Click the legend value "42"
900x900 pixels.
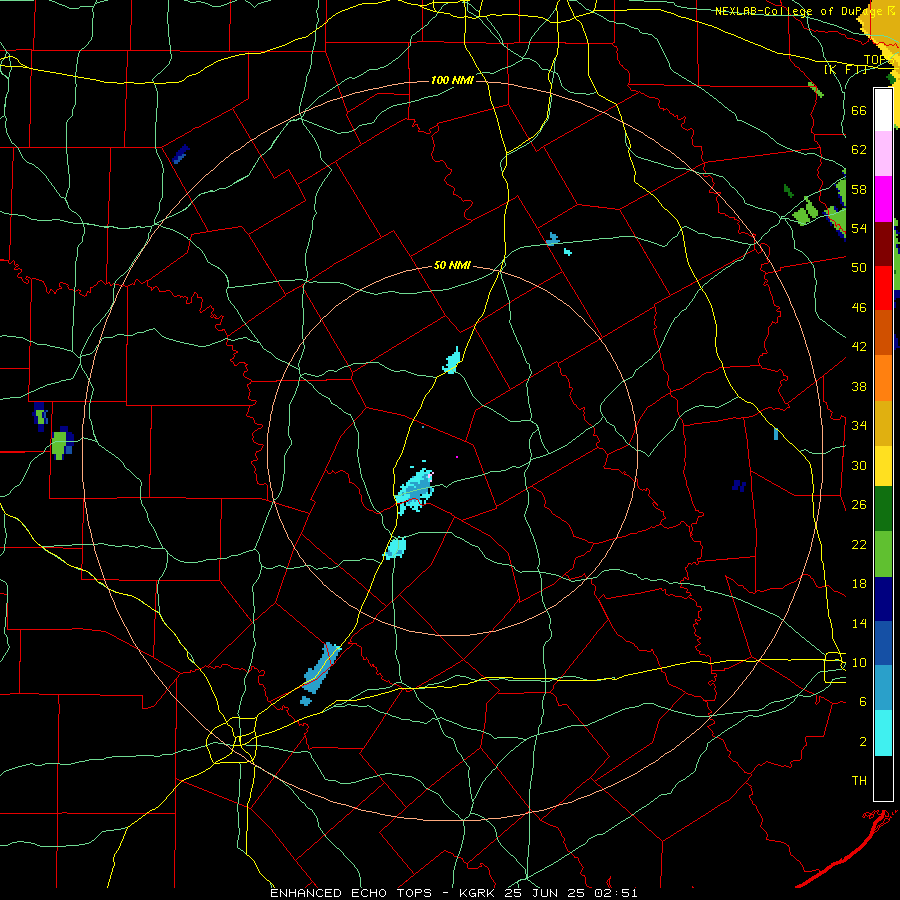pos(859,347)
